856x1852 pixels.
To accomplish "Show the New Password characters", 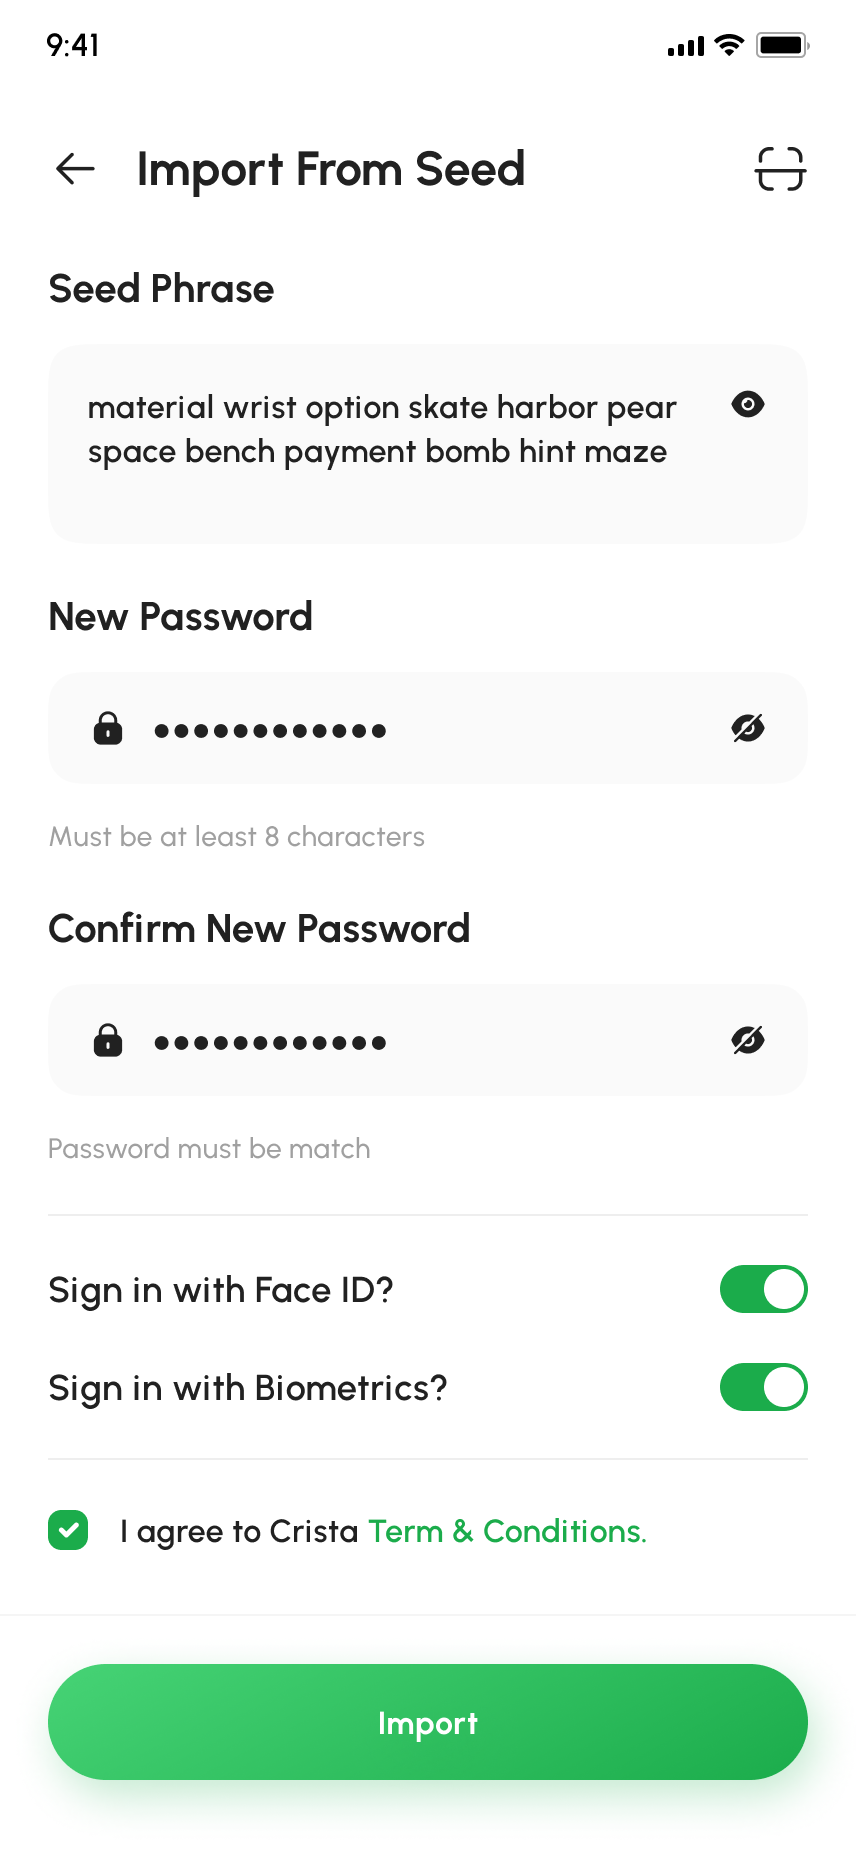I will point(748,728).
